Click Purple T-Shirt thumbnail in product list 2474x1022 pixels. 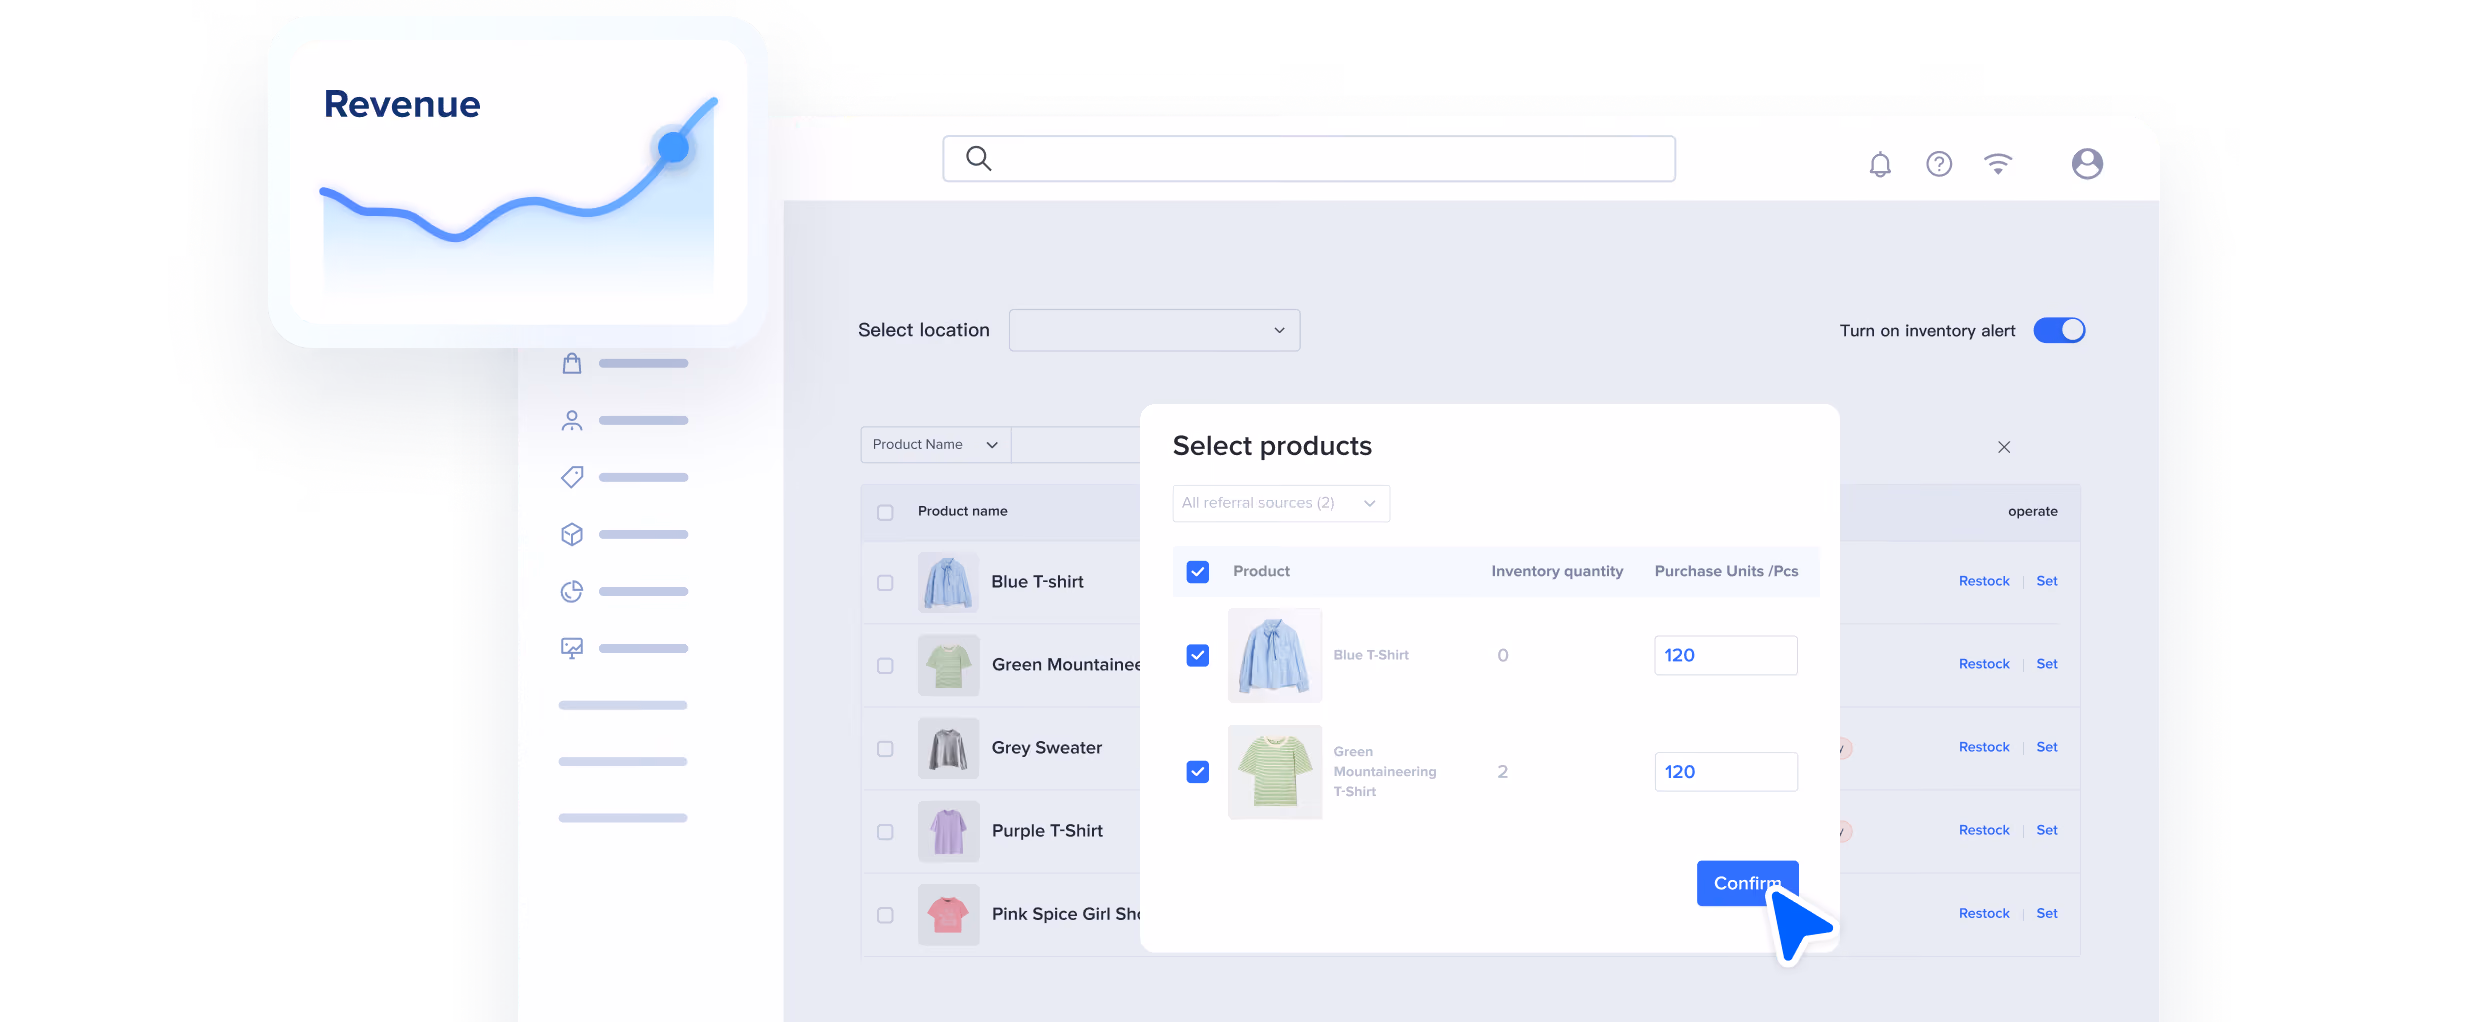click(948, 831)
